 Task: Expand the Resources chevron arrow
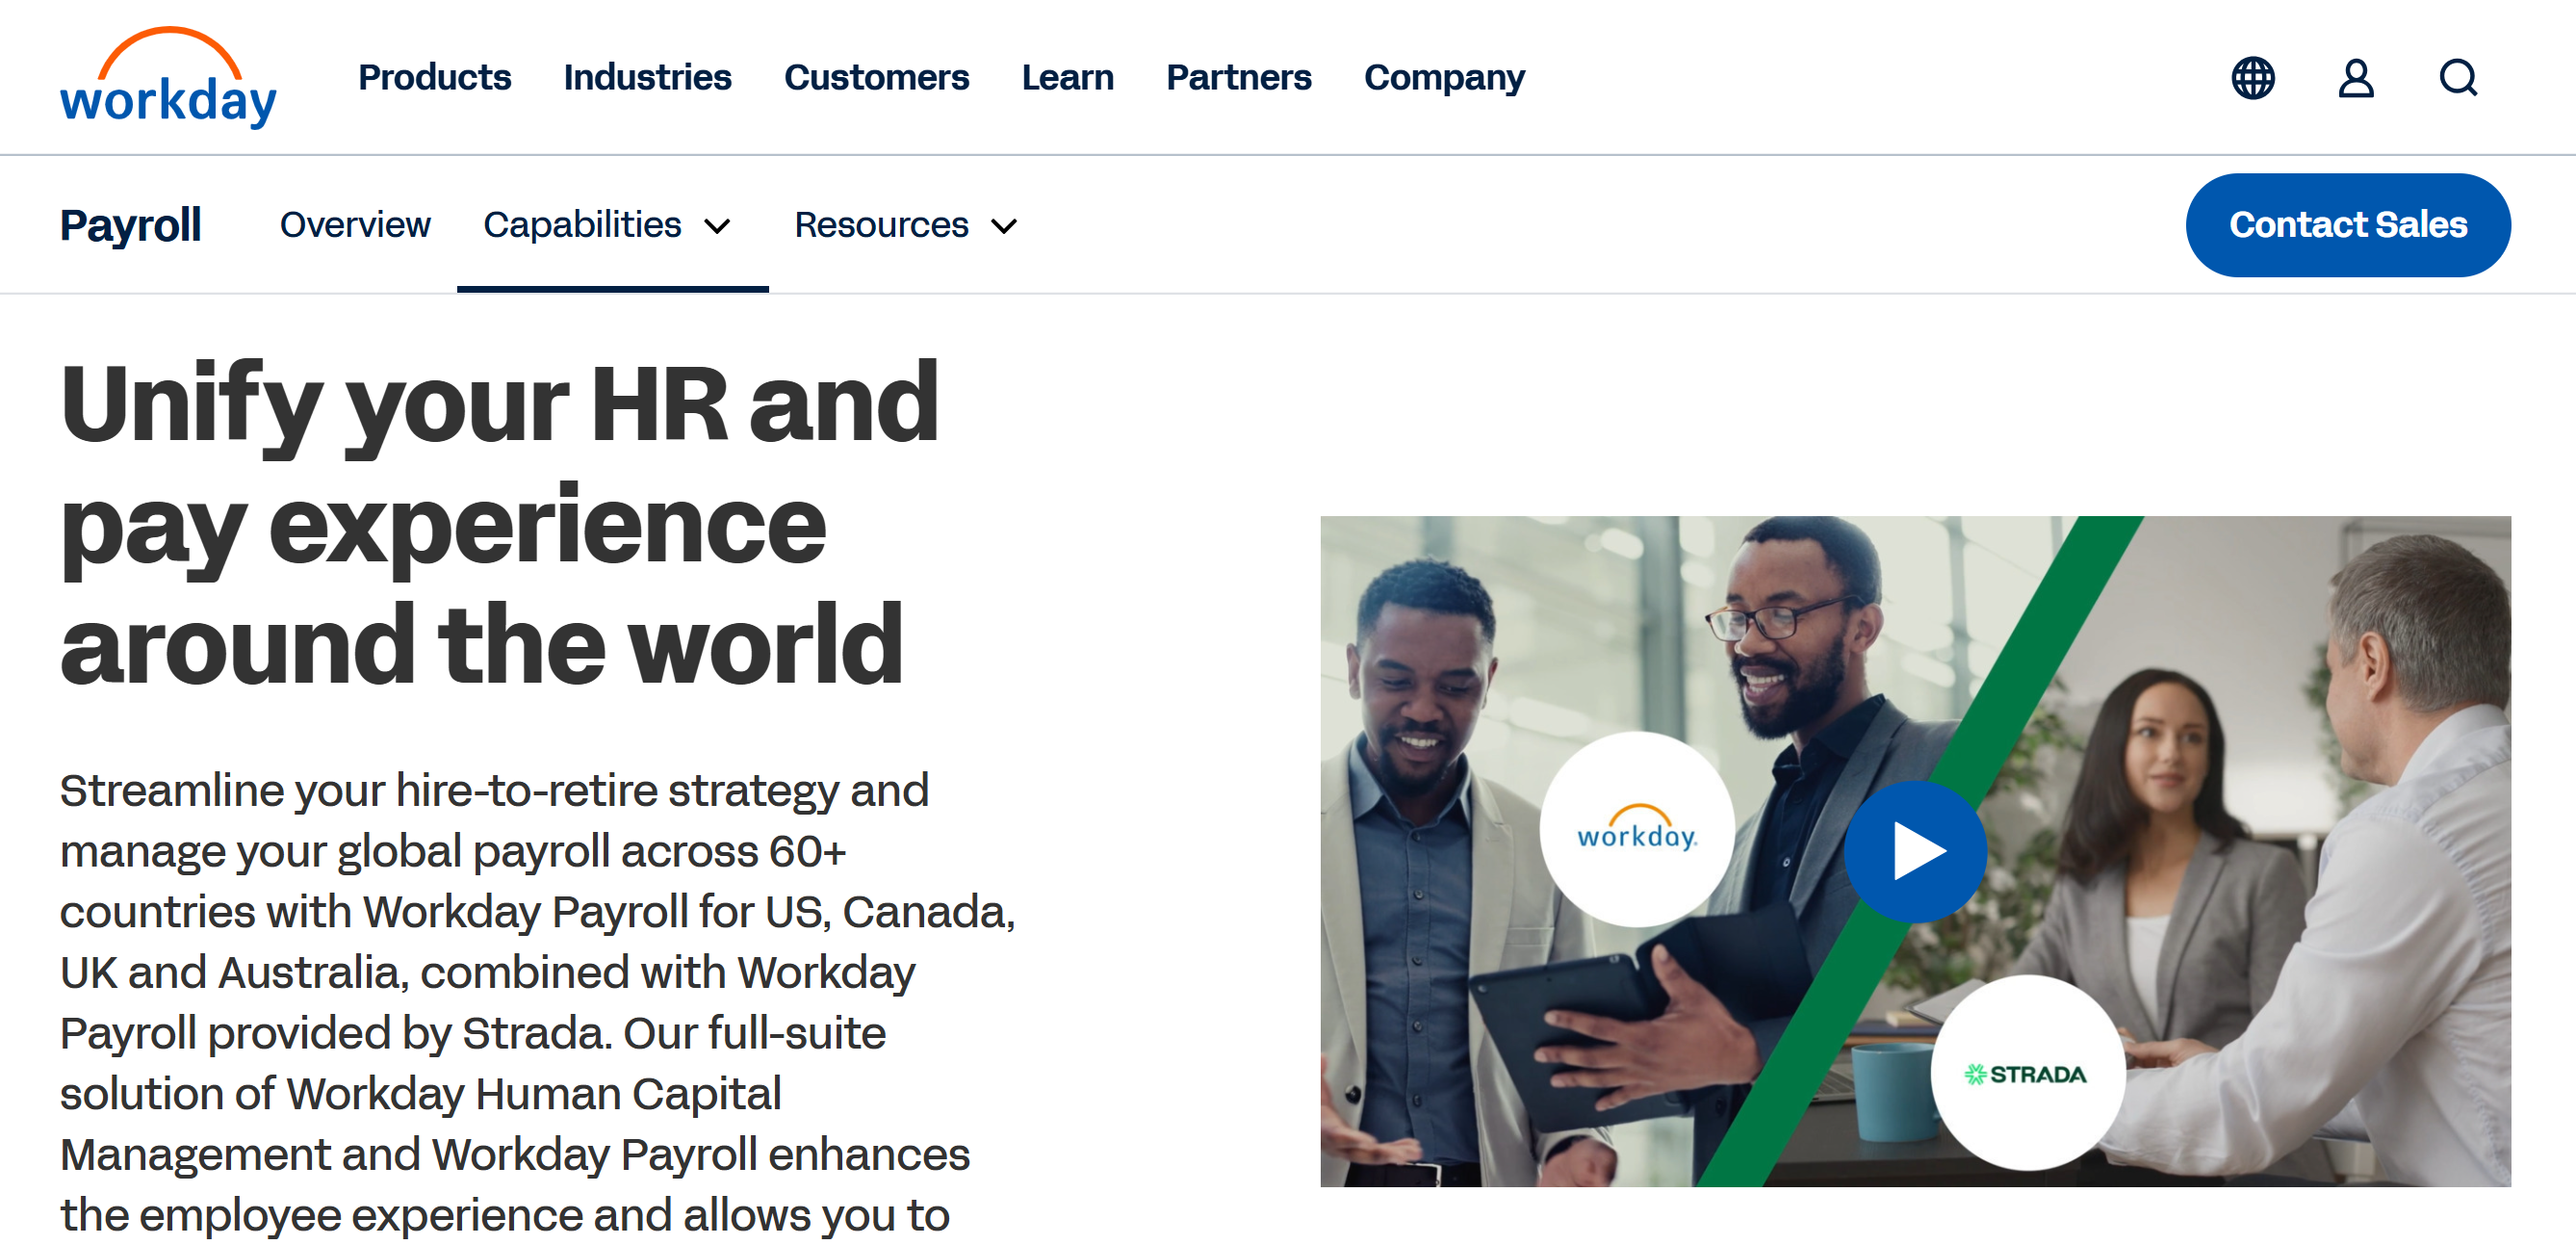[1004, 227]
